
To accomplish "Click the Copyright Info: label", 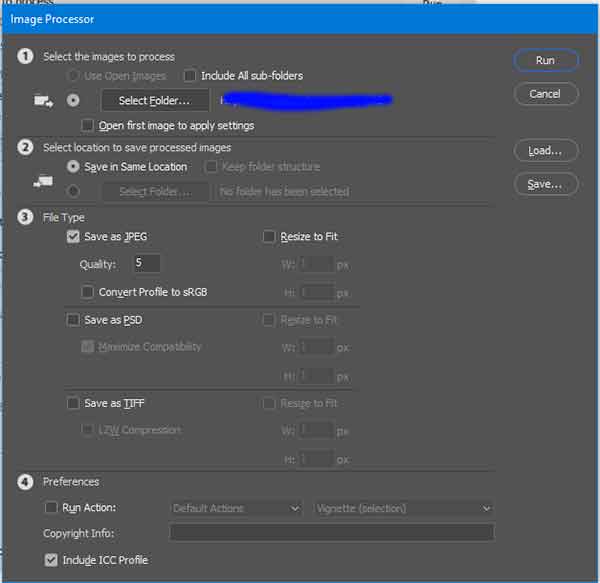I will coord(78,533).
